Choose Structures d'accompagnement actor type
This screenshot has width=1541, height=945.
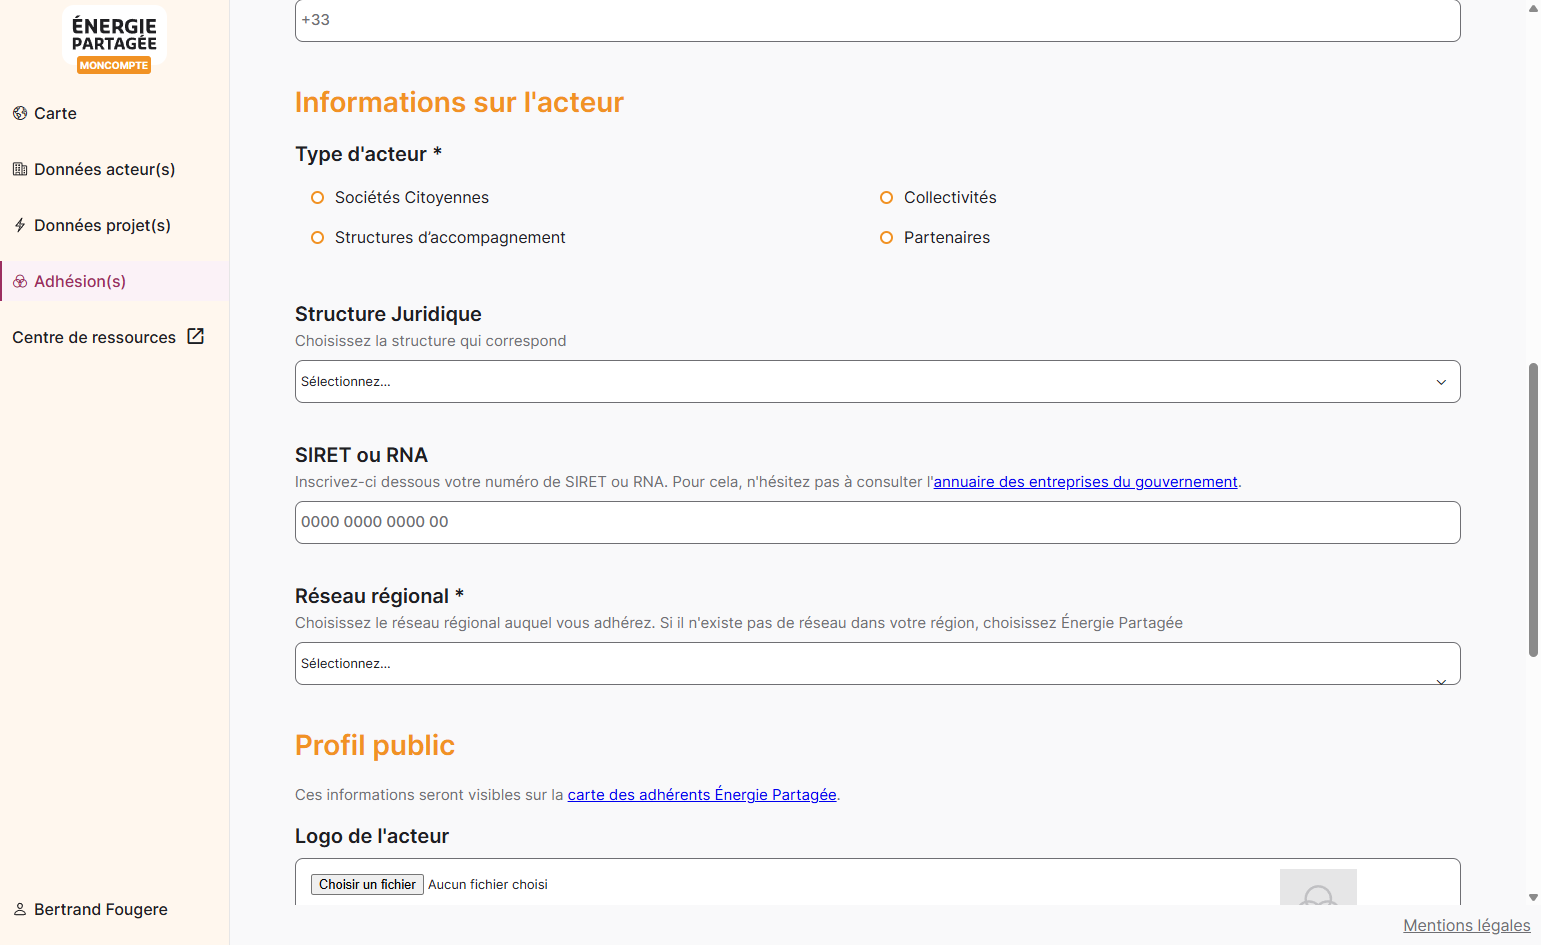click(317, 237)
